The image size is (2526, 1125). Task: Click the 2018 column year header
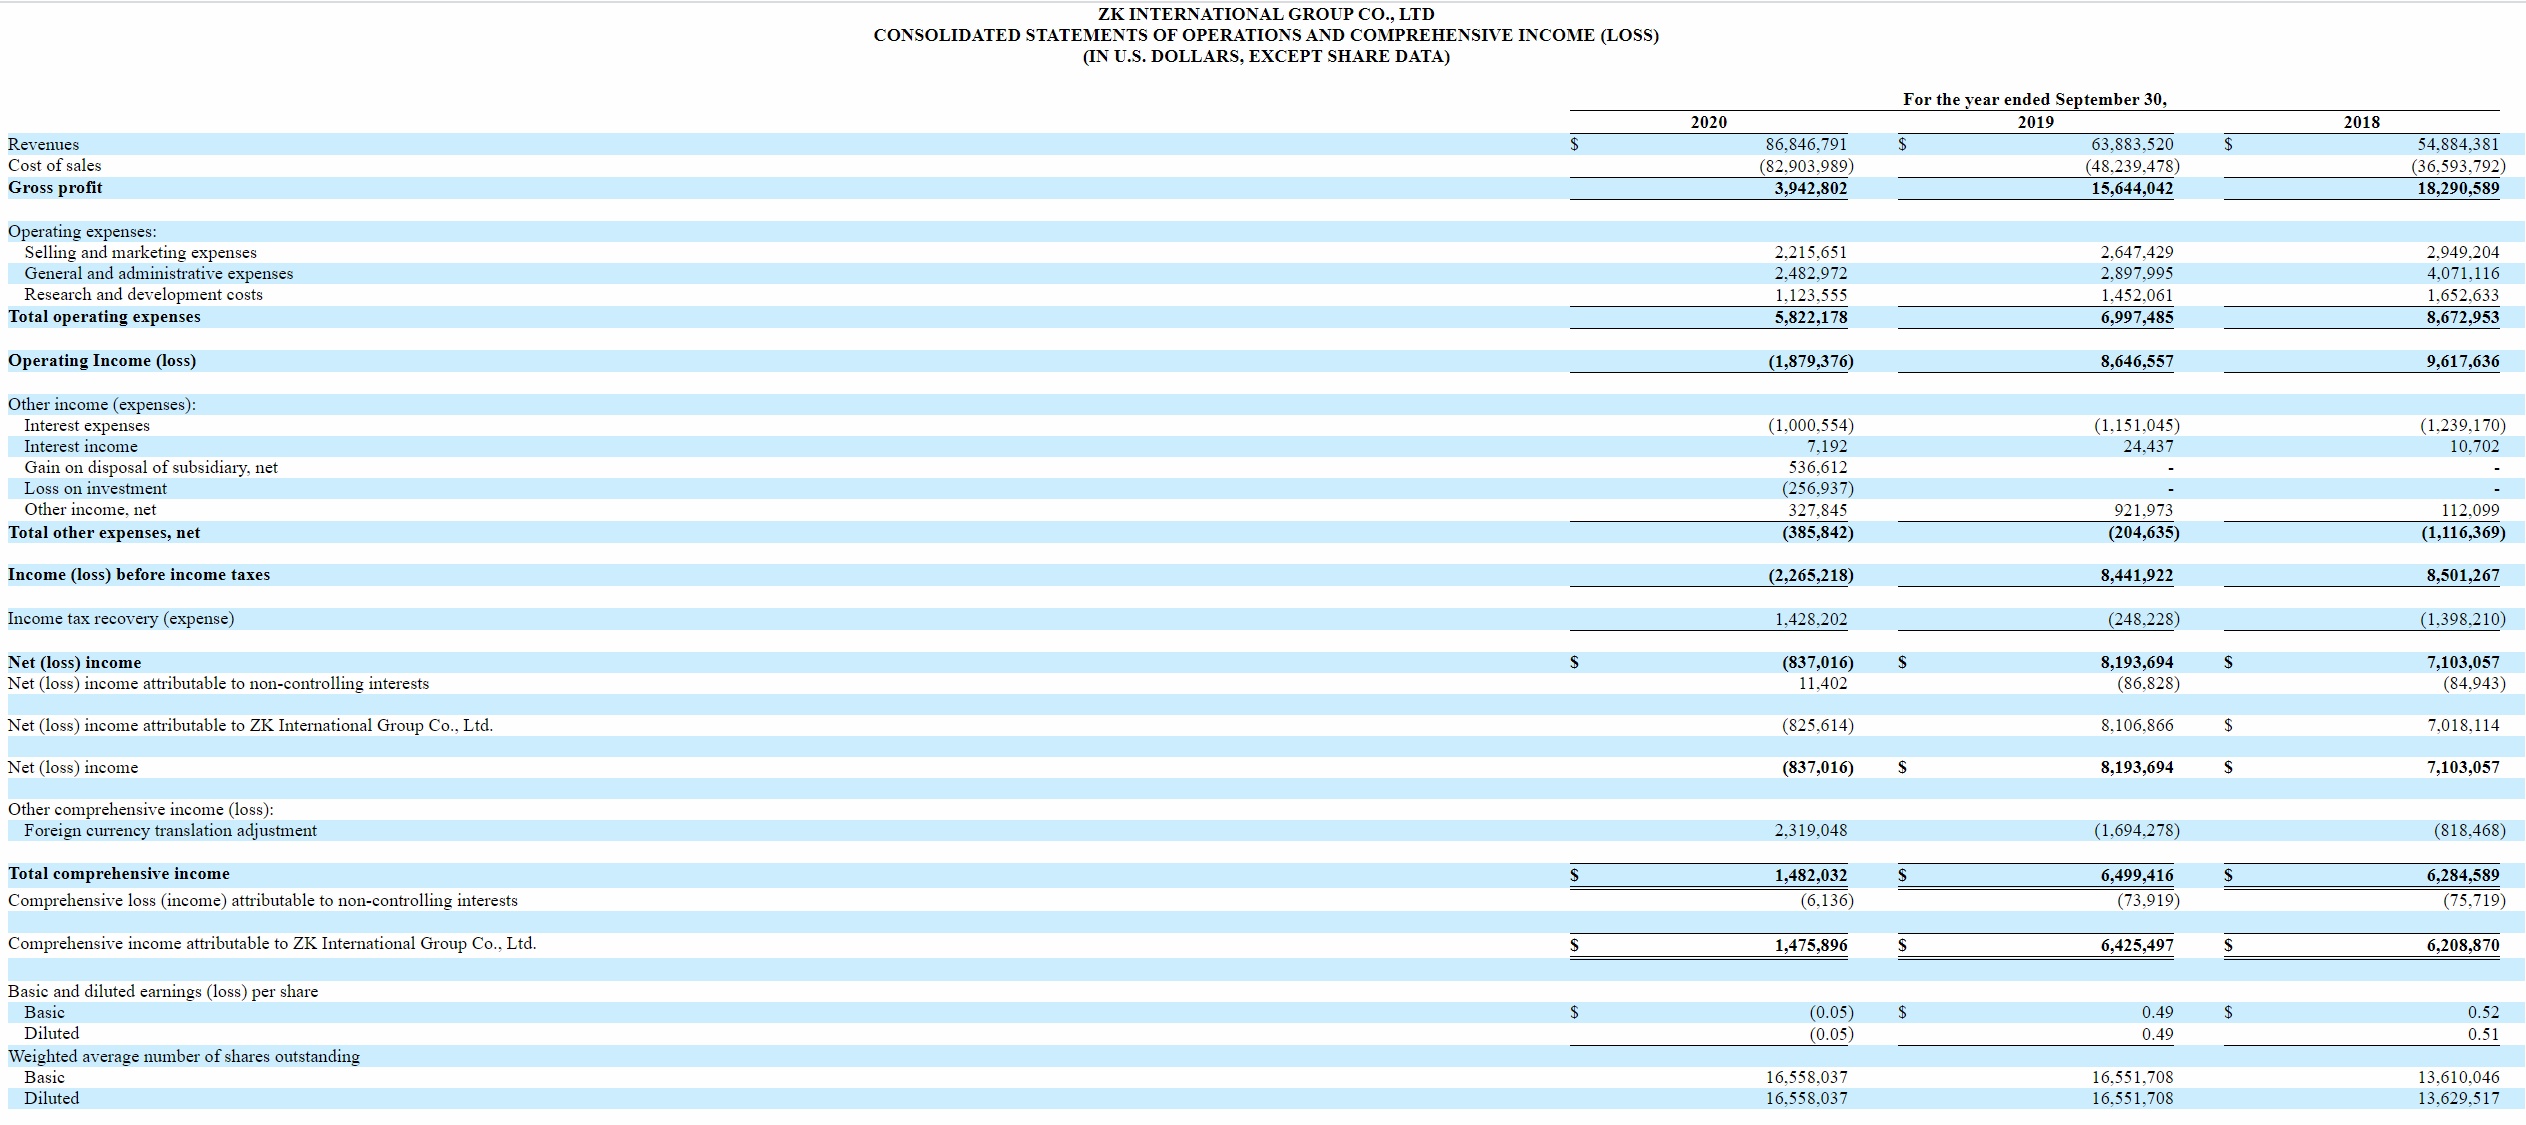click(x=2361, y=122)
